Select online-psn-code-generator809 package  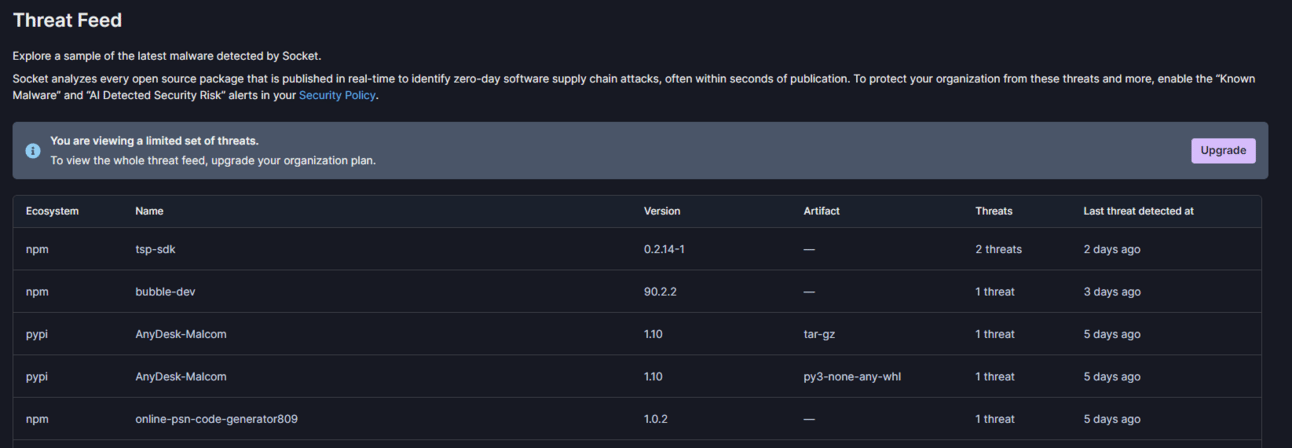(x=216, y=419)
